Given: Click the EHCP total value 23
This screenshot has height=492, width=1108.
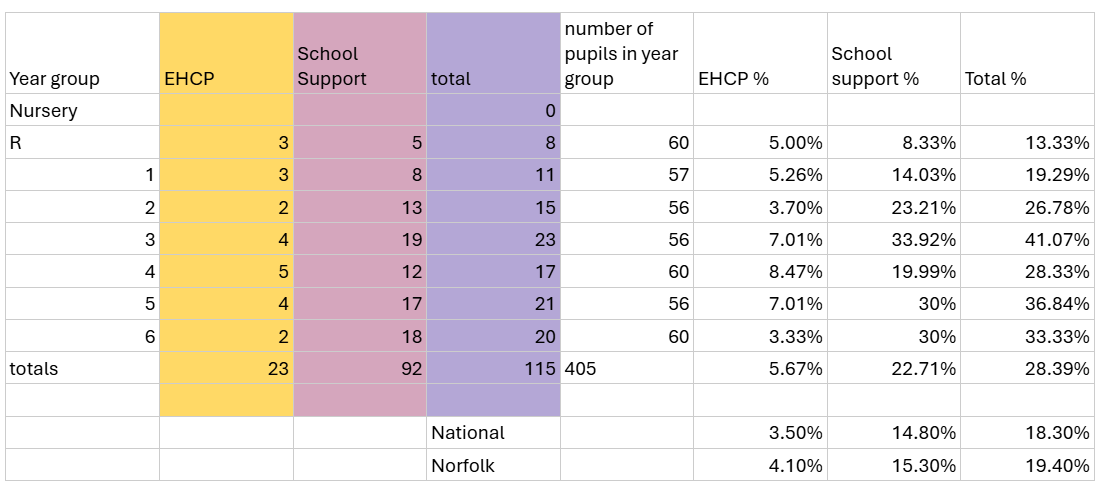Looking at the screenshot, I should coord(226,369).
